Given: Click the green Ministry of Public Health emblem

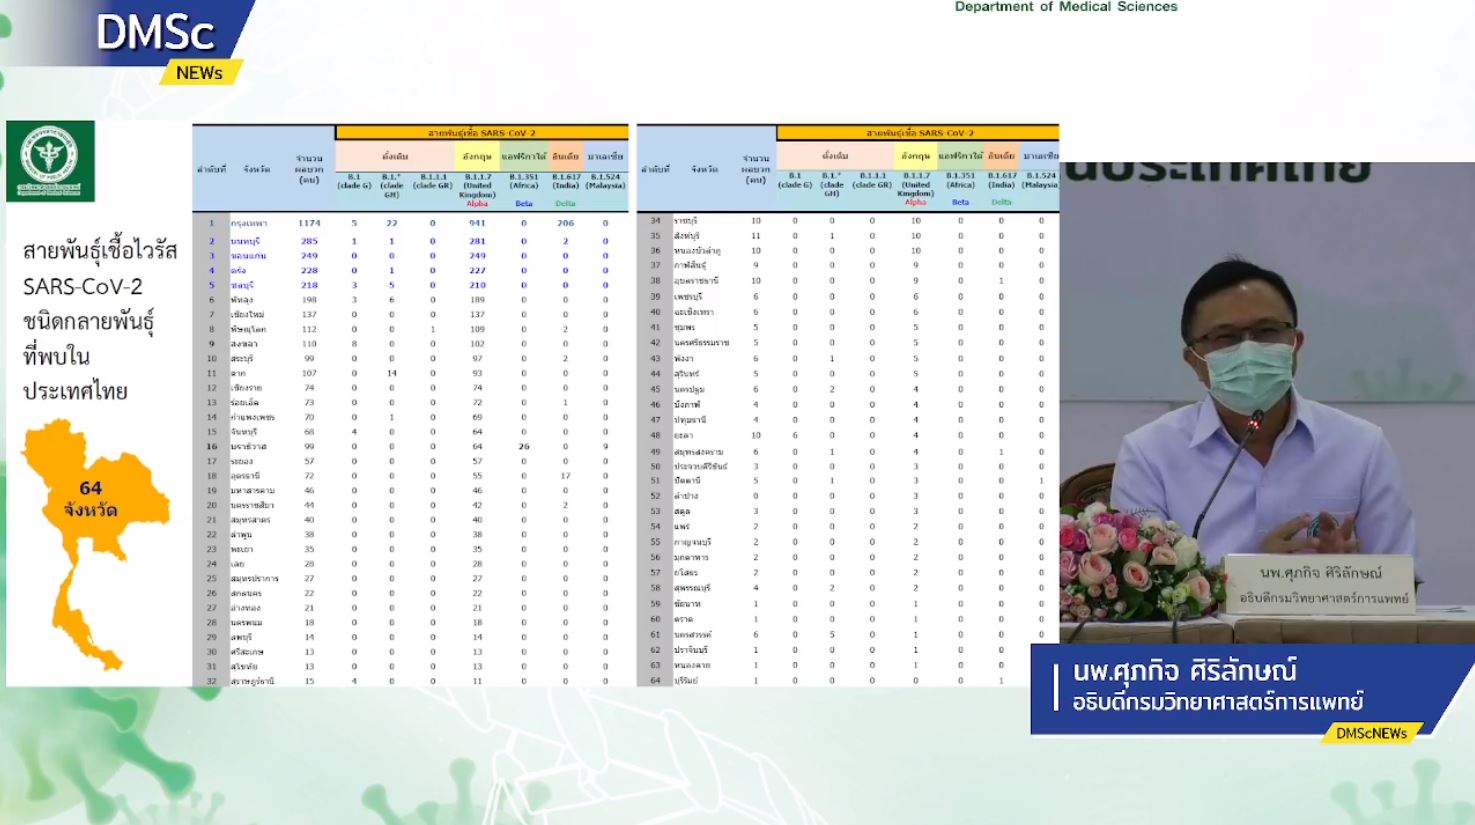Looking at the screenshot, I should pos(50,161).
